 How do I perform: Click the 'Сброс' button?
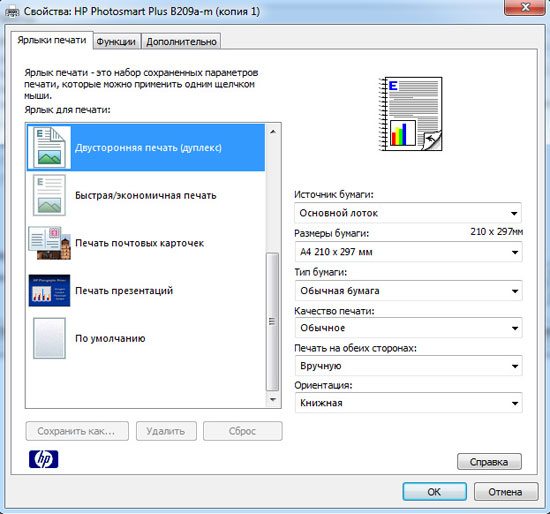[242, 431]
